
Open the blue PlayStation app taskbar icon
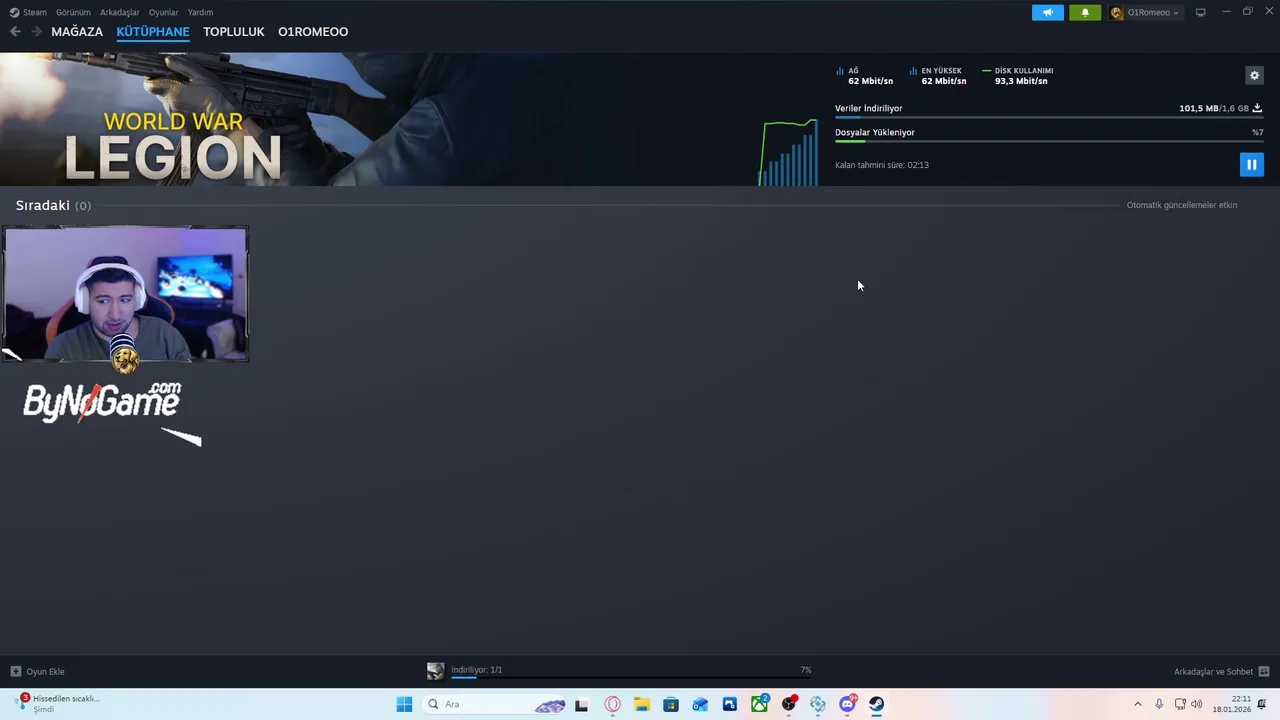[730, 704]
